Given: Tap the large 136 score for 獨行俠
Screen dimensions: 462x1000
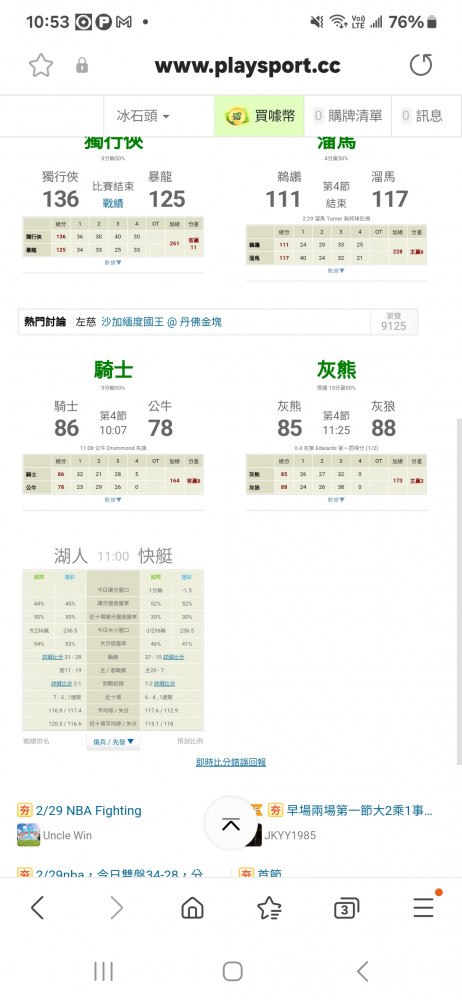Looking at the screenshot, I should (61, 199).
